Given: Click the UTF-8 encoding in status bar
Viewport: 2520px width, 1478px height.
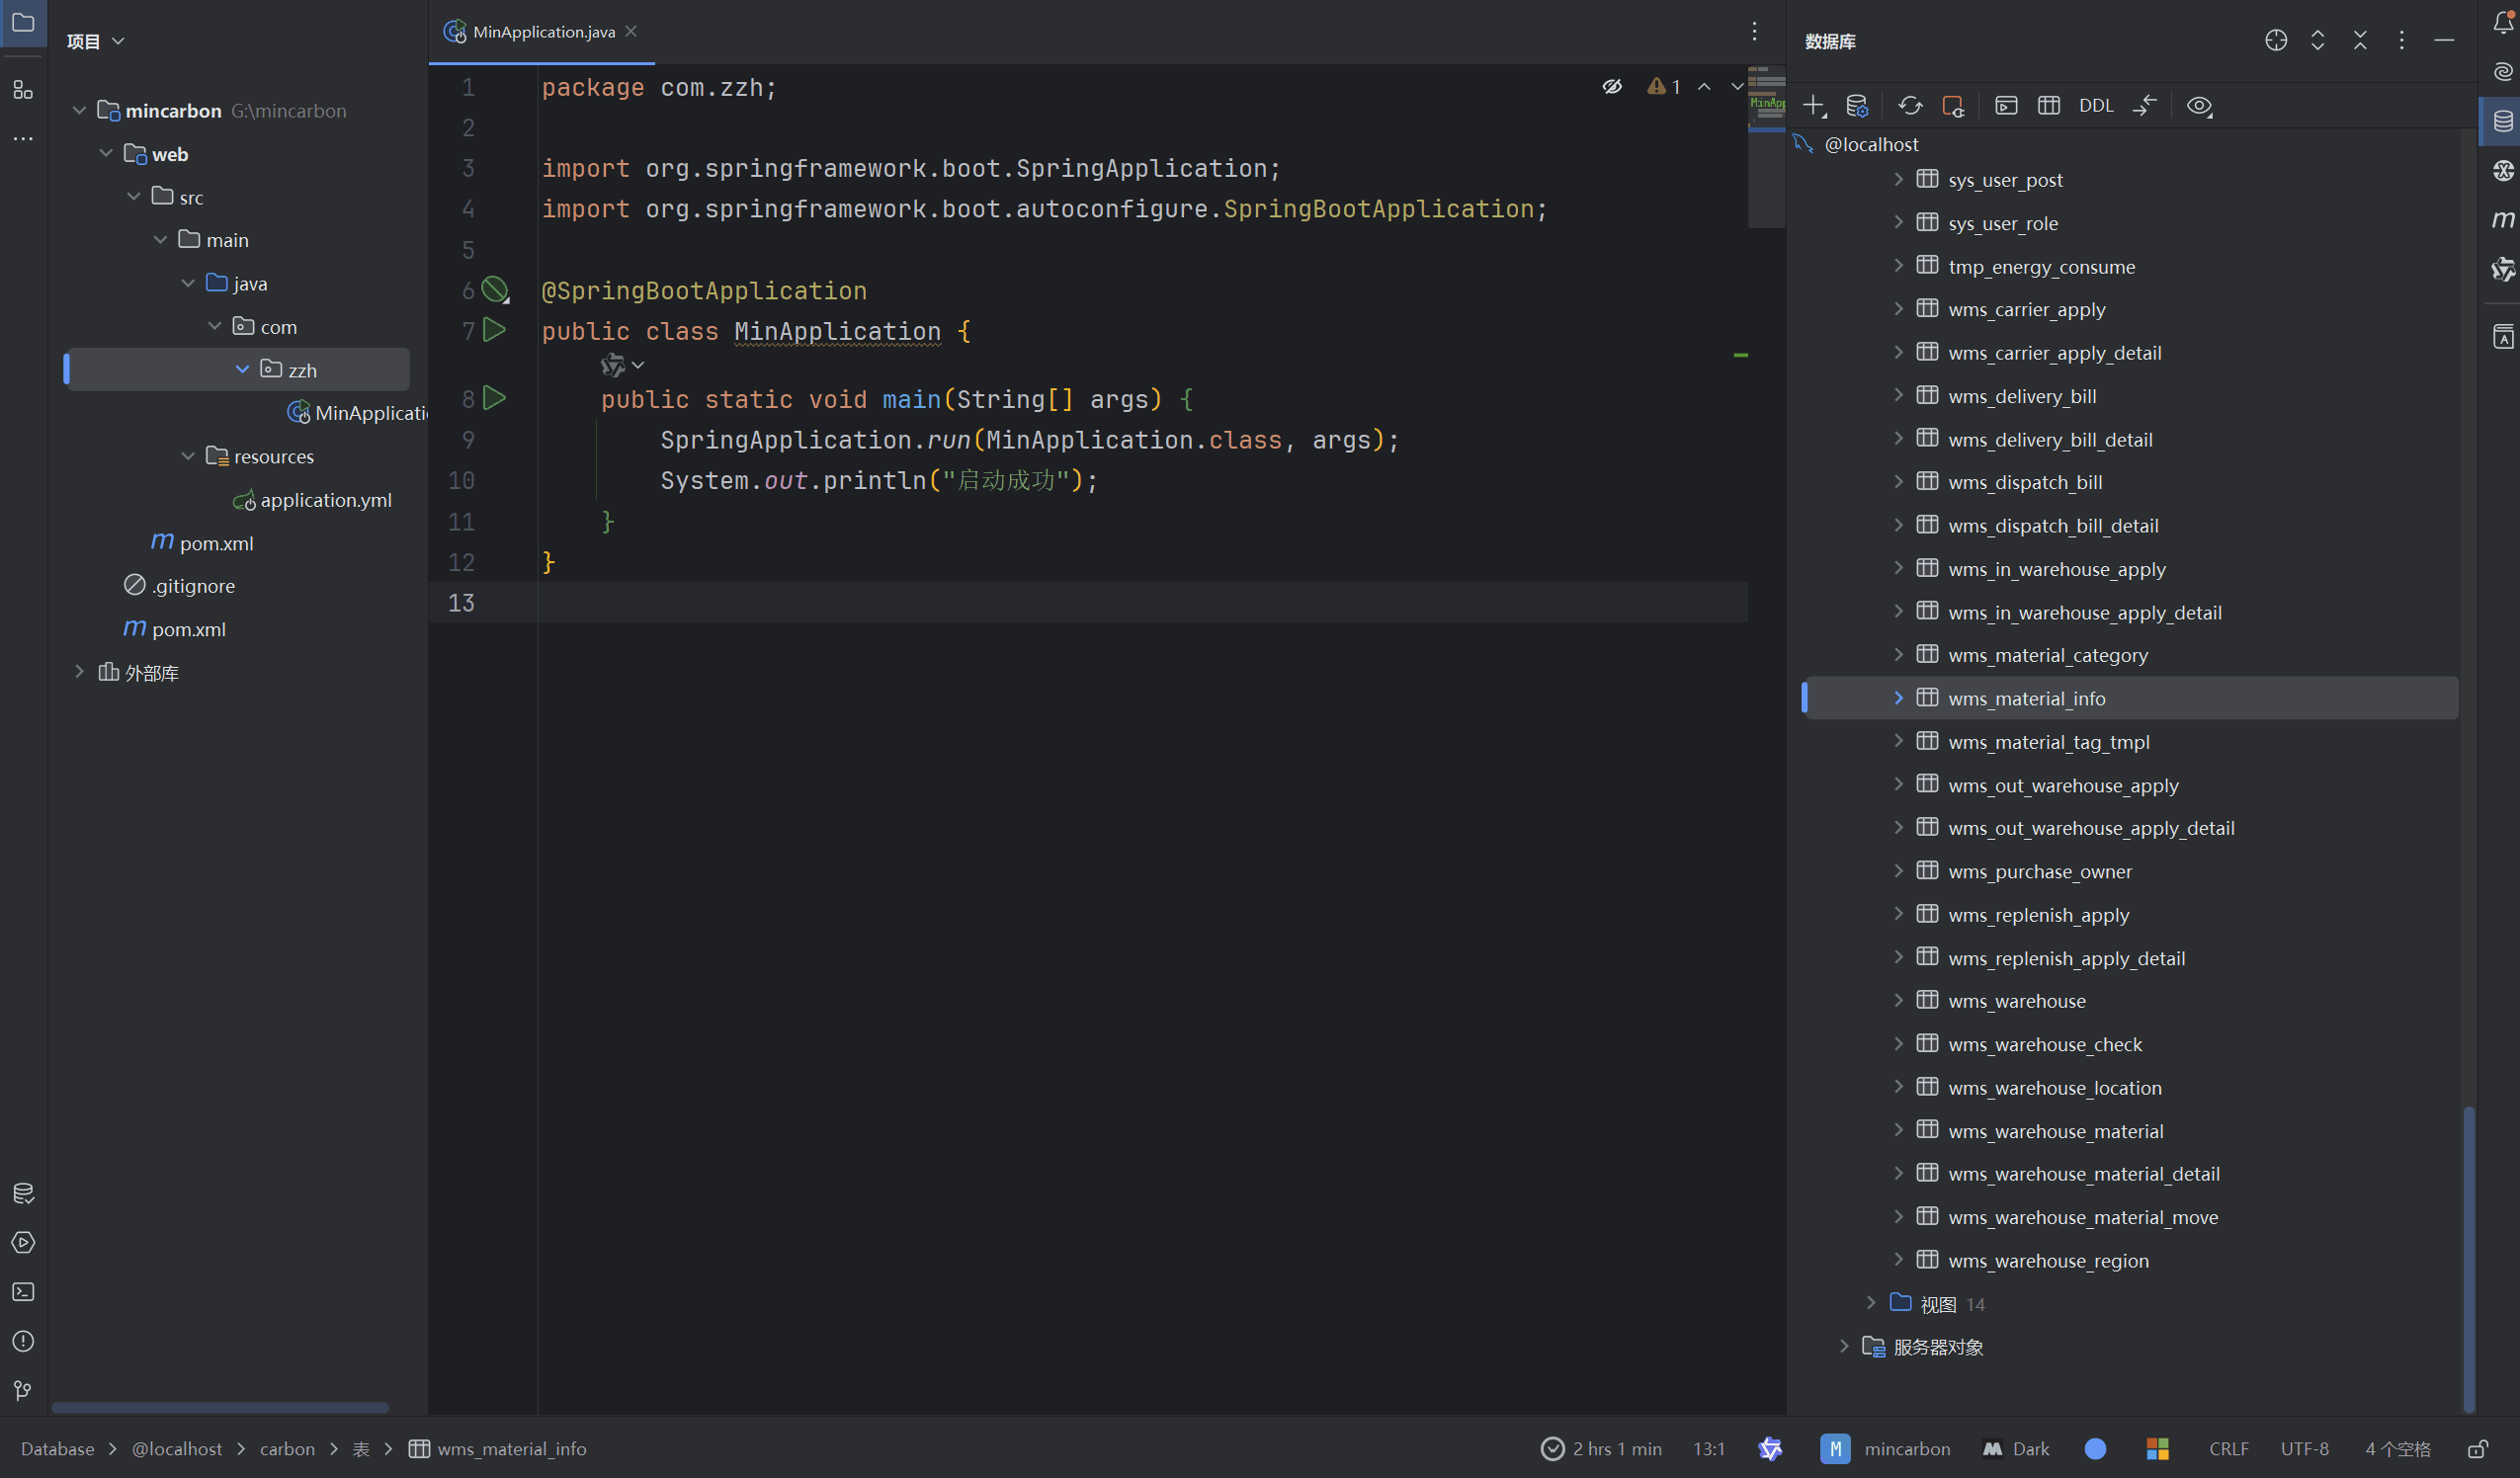Looking at the screenshot, I should 2304,1449.
